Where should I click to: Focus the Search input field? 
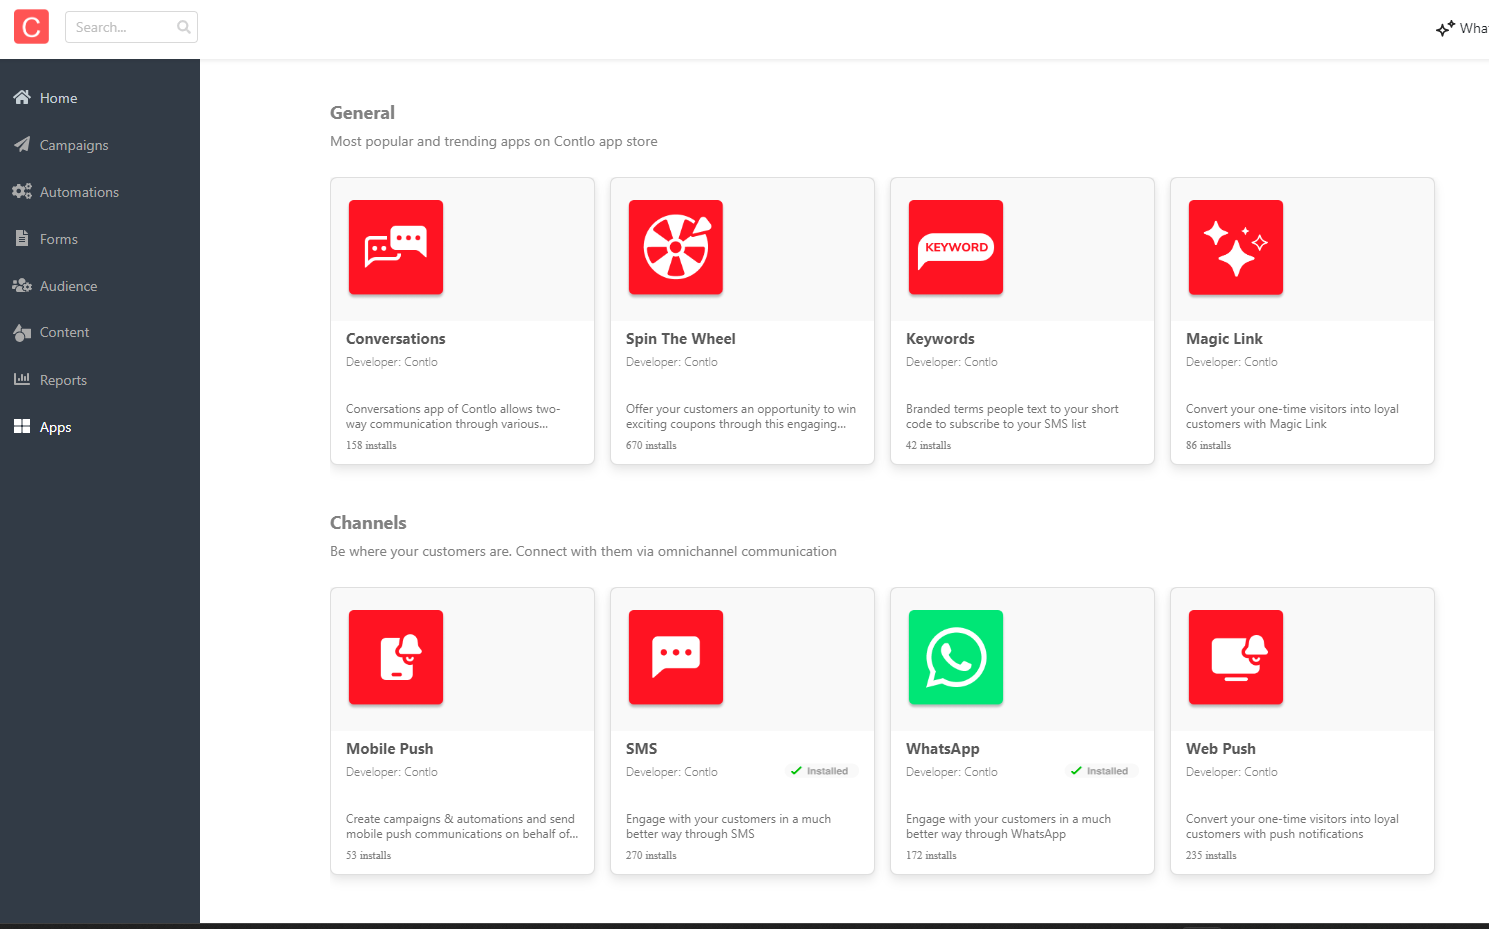pyautogui.click(x=131, y=27)
